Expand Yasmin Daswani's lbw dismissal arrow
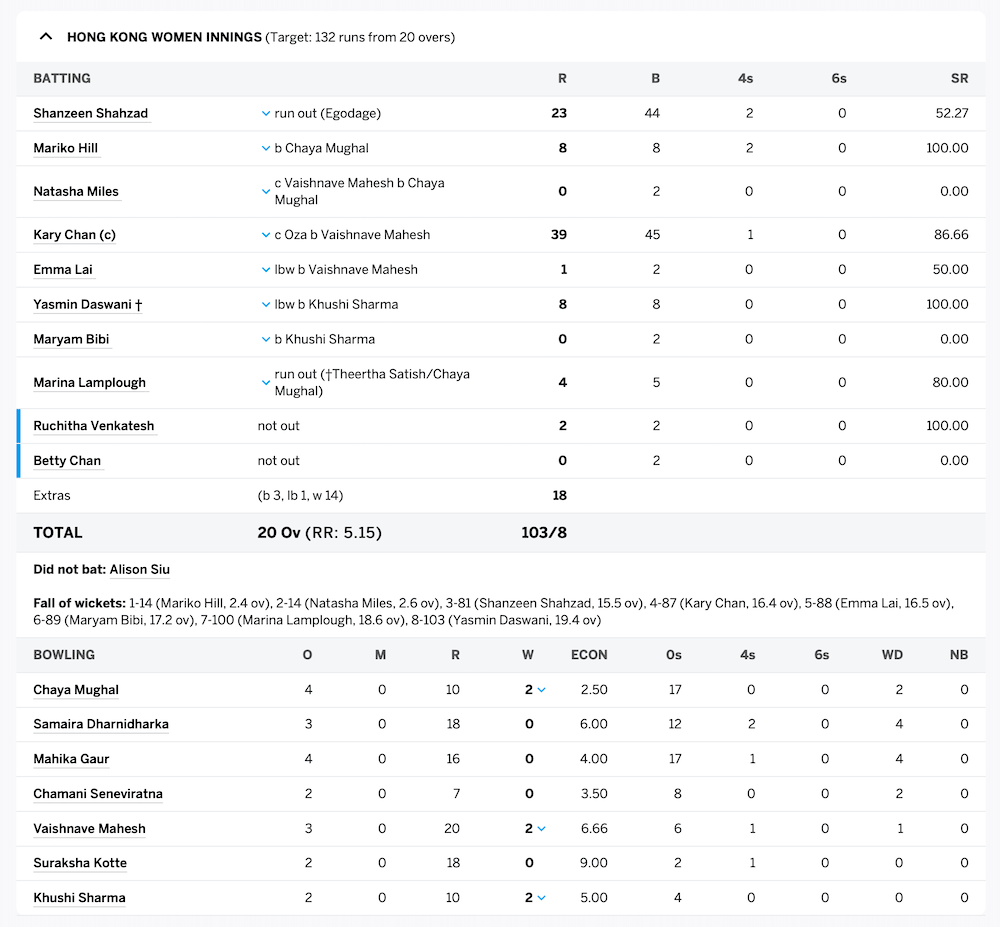Screen dimensions: 1000x927 point(265,305)
